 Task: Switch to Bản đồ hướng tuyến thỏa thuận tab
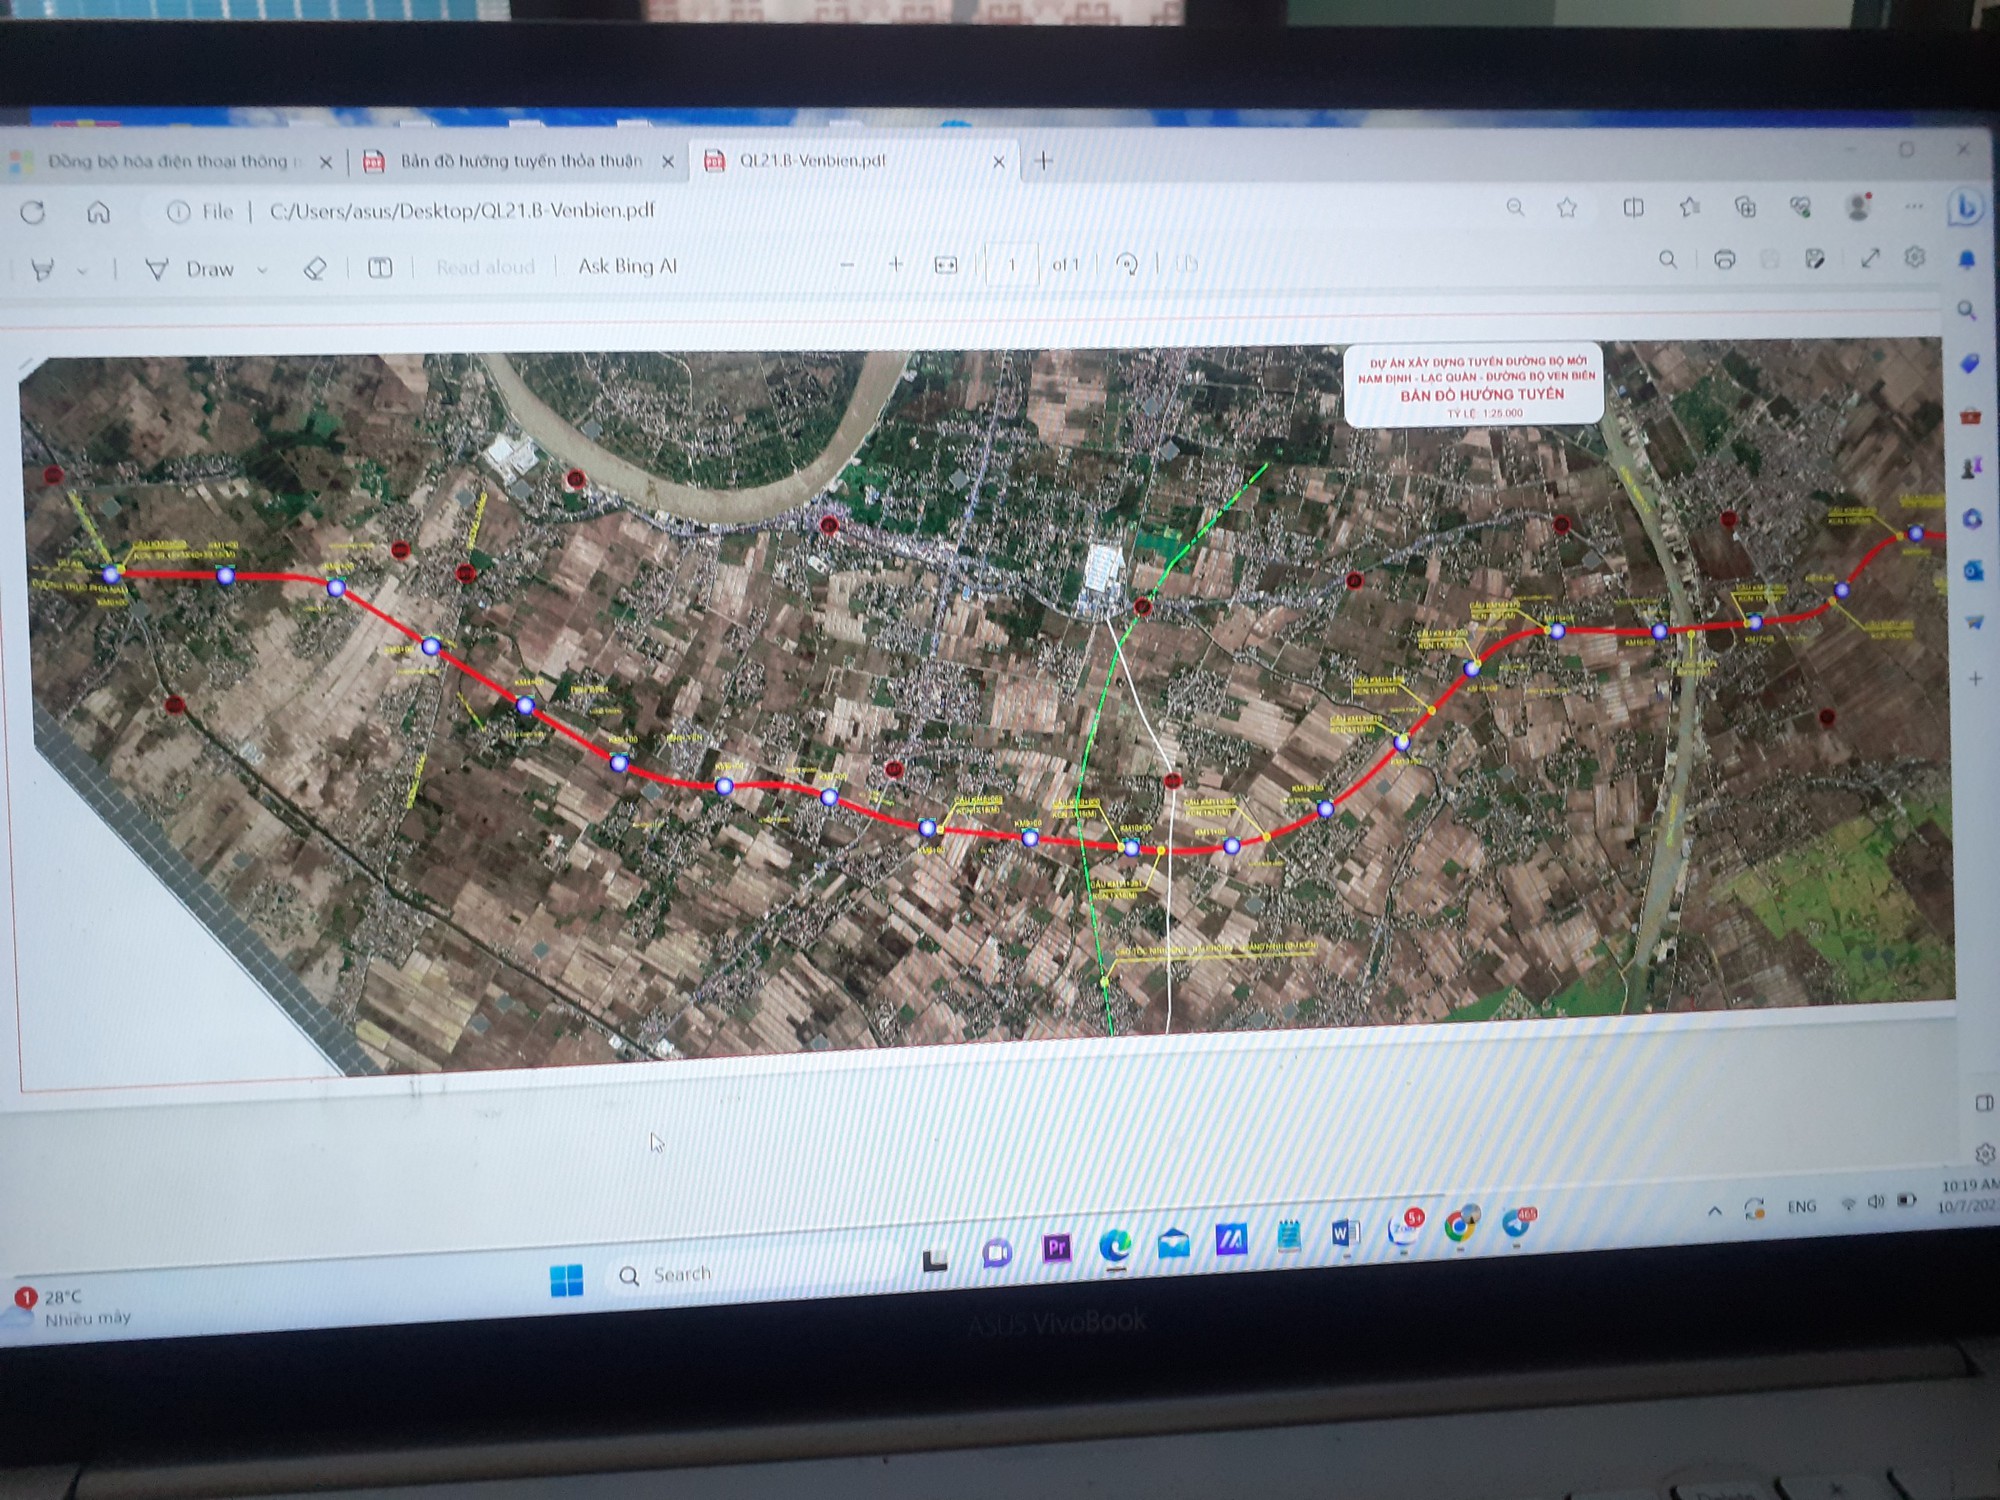520,161
